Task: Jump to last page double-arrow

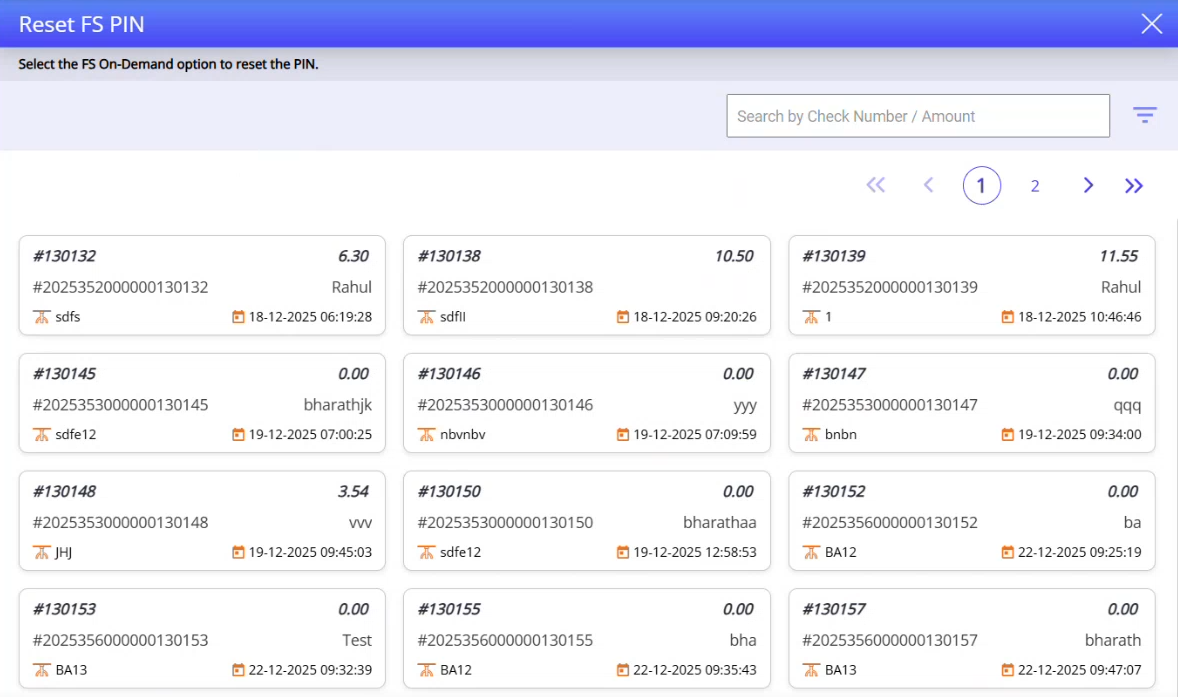Action: [1133, 185]
